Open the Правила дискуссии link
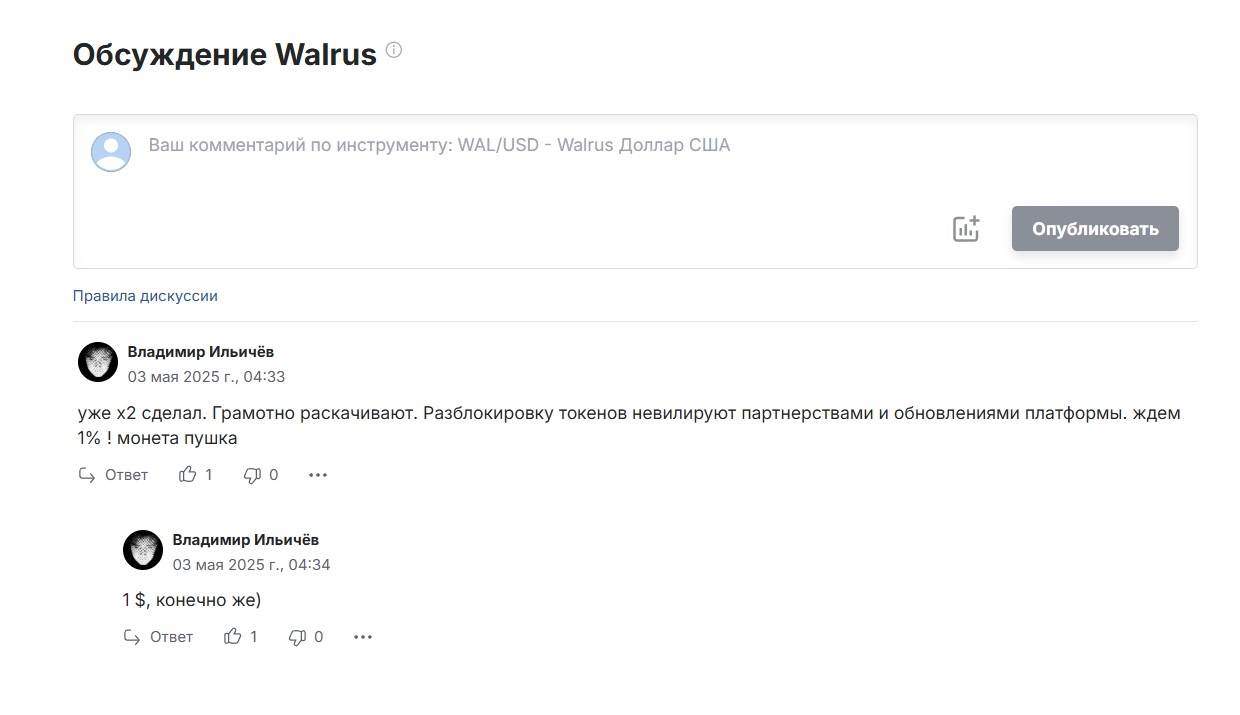Viewport: 1240px width, 715px height. coord(144,295)
